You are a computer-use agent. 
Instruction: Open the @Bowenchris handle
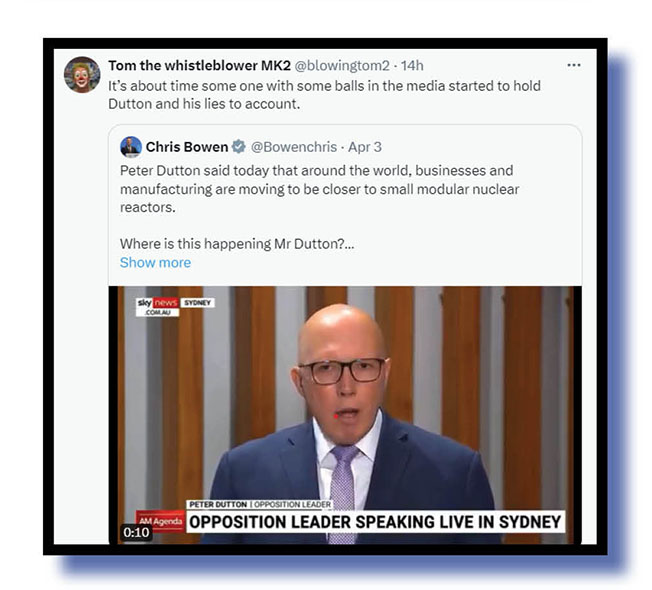(x=294, y=147)
